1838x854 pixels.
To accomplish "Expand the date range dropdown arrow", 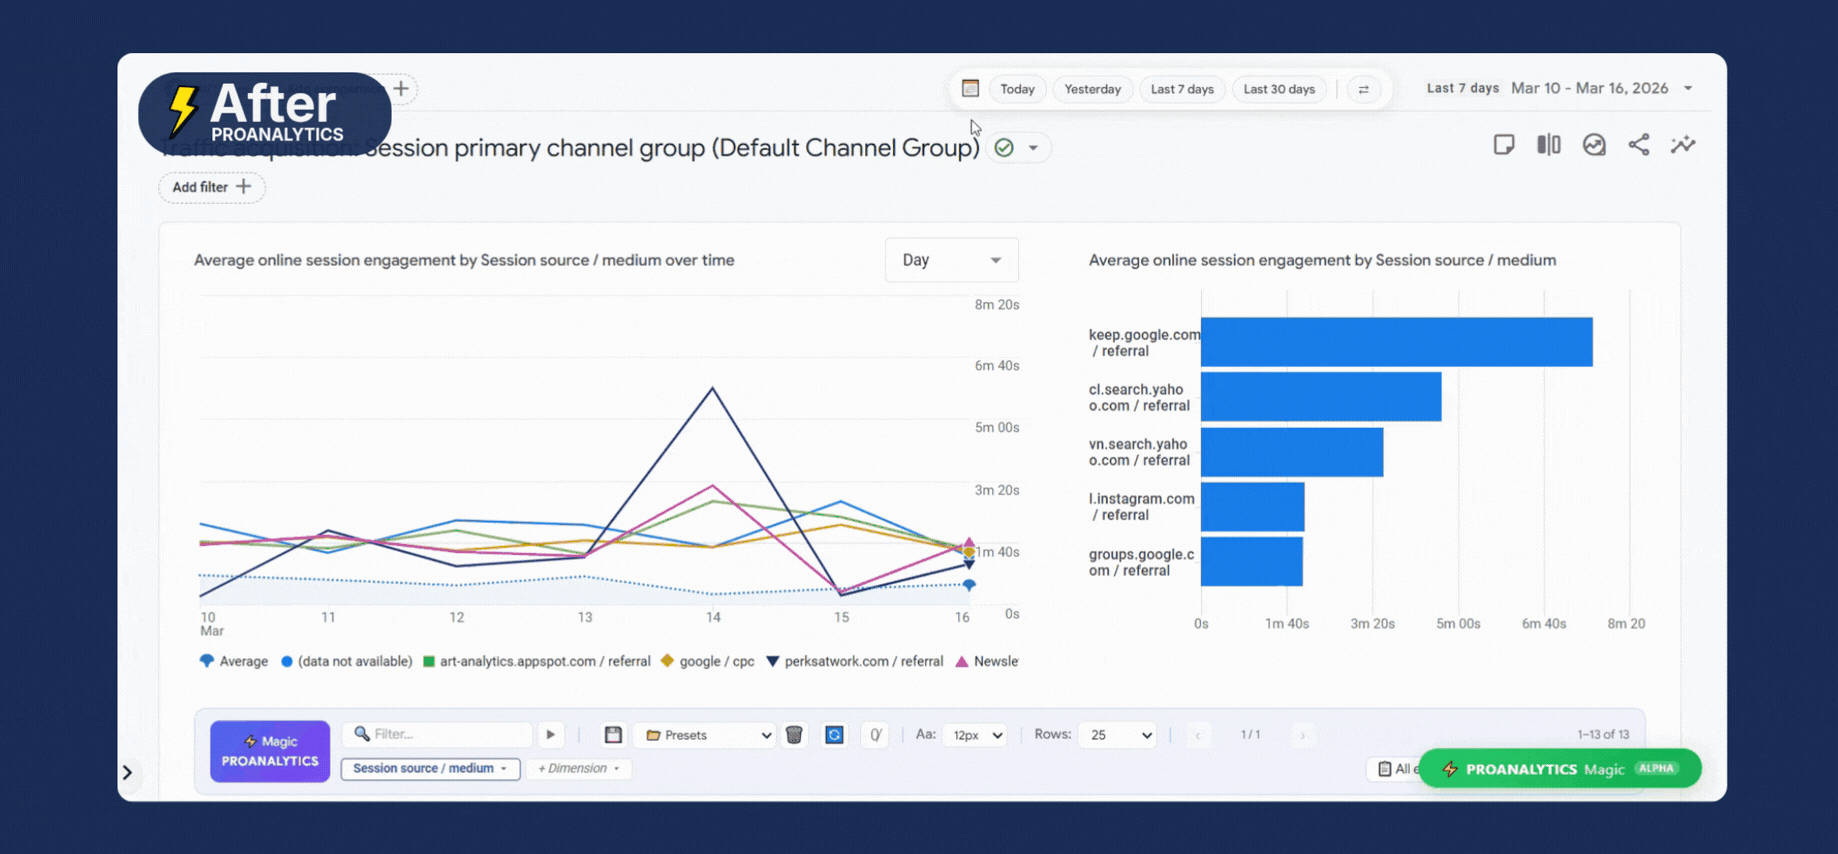I will 1688,88.
